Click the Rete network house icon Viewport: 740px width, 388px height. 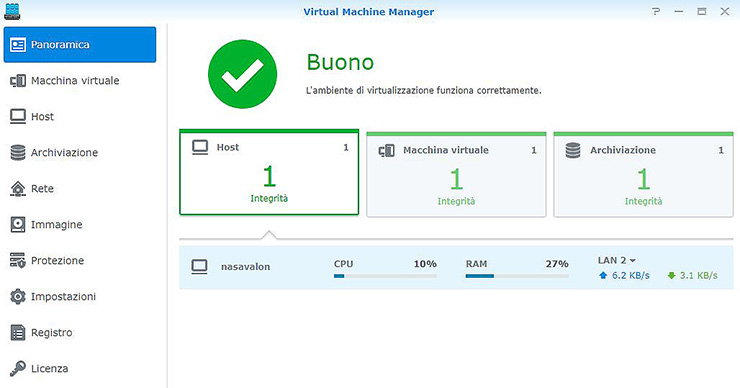click(18, 189)
